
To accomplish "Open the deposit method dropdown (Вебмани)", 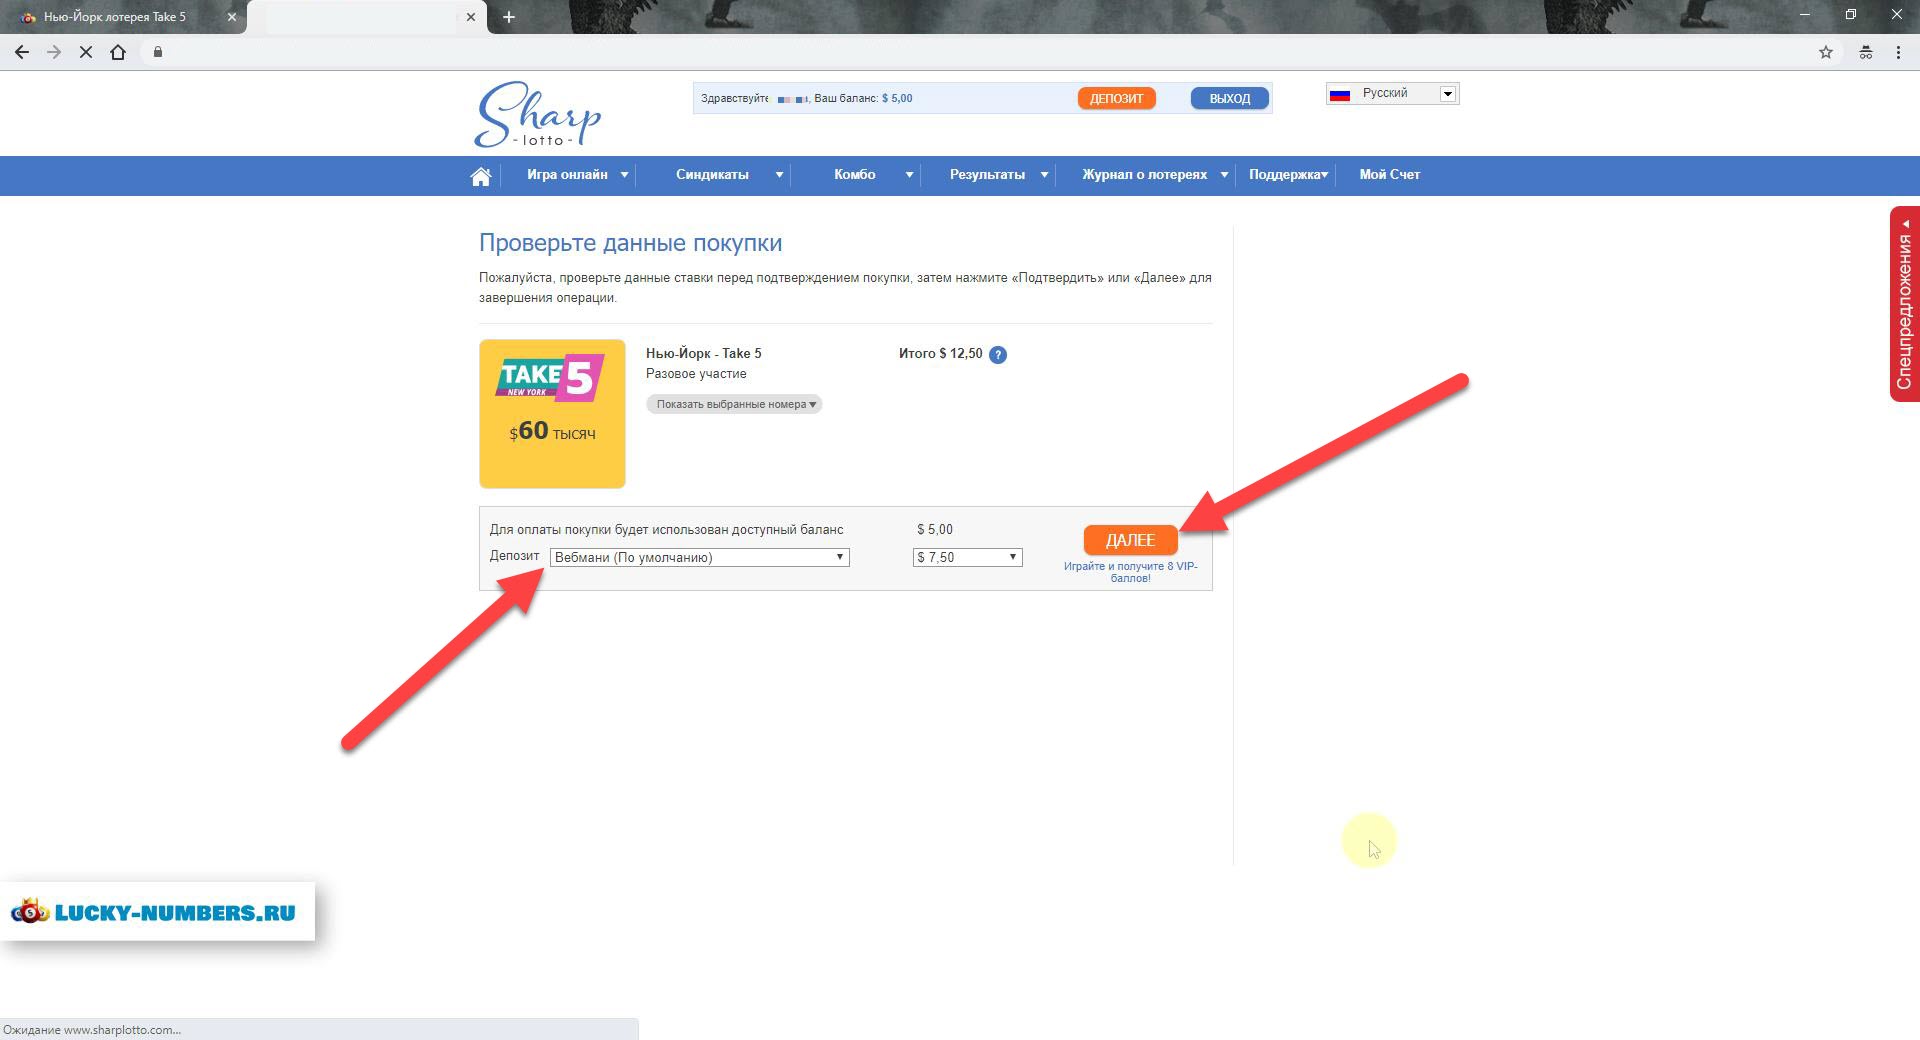I will point(699,557).
